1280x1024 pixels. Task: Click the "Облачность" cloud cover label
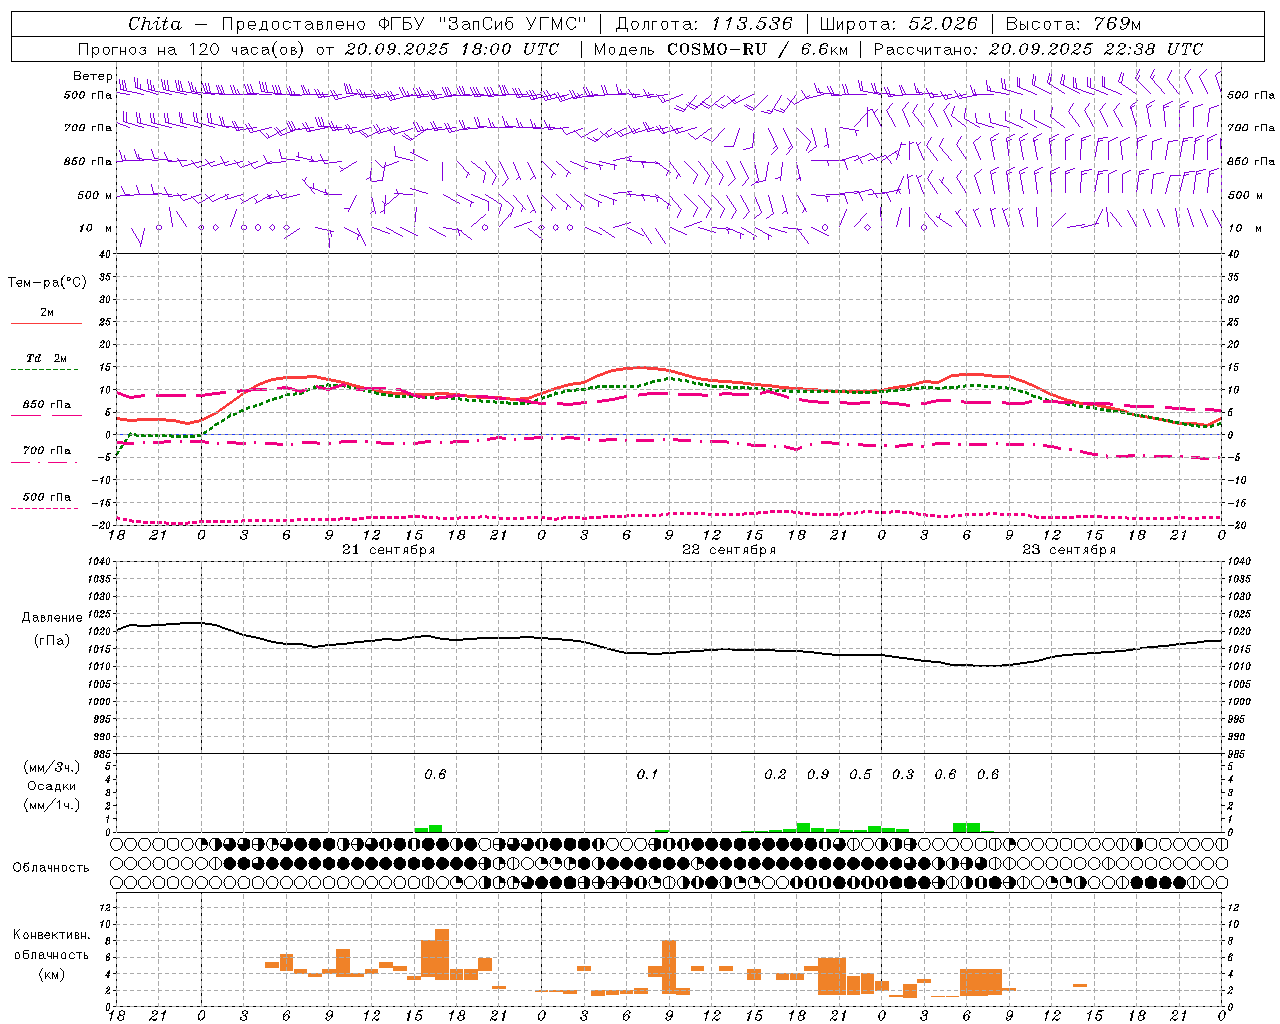(51, 867)
